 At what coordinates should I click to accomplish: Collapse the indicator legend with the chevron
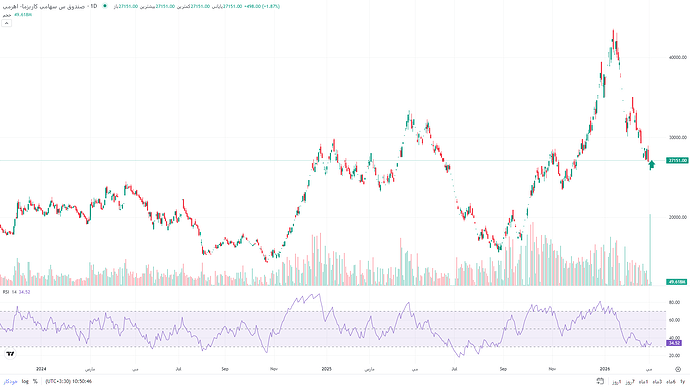6,23
